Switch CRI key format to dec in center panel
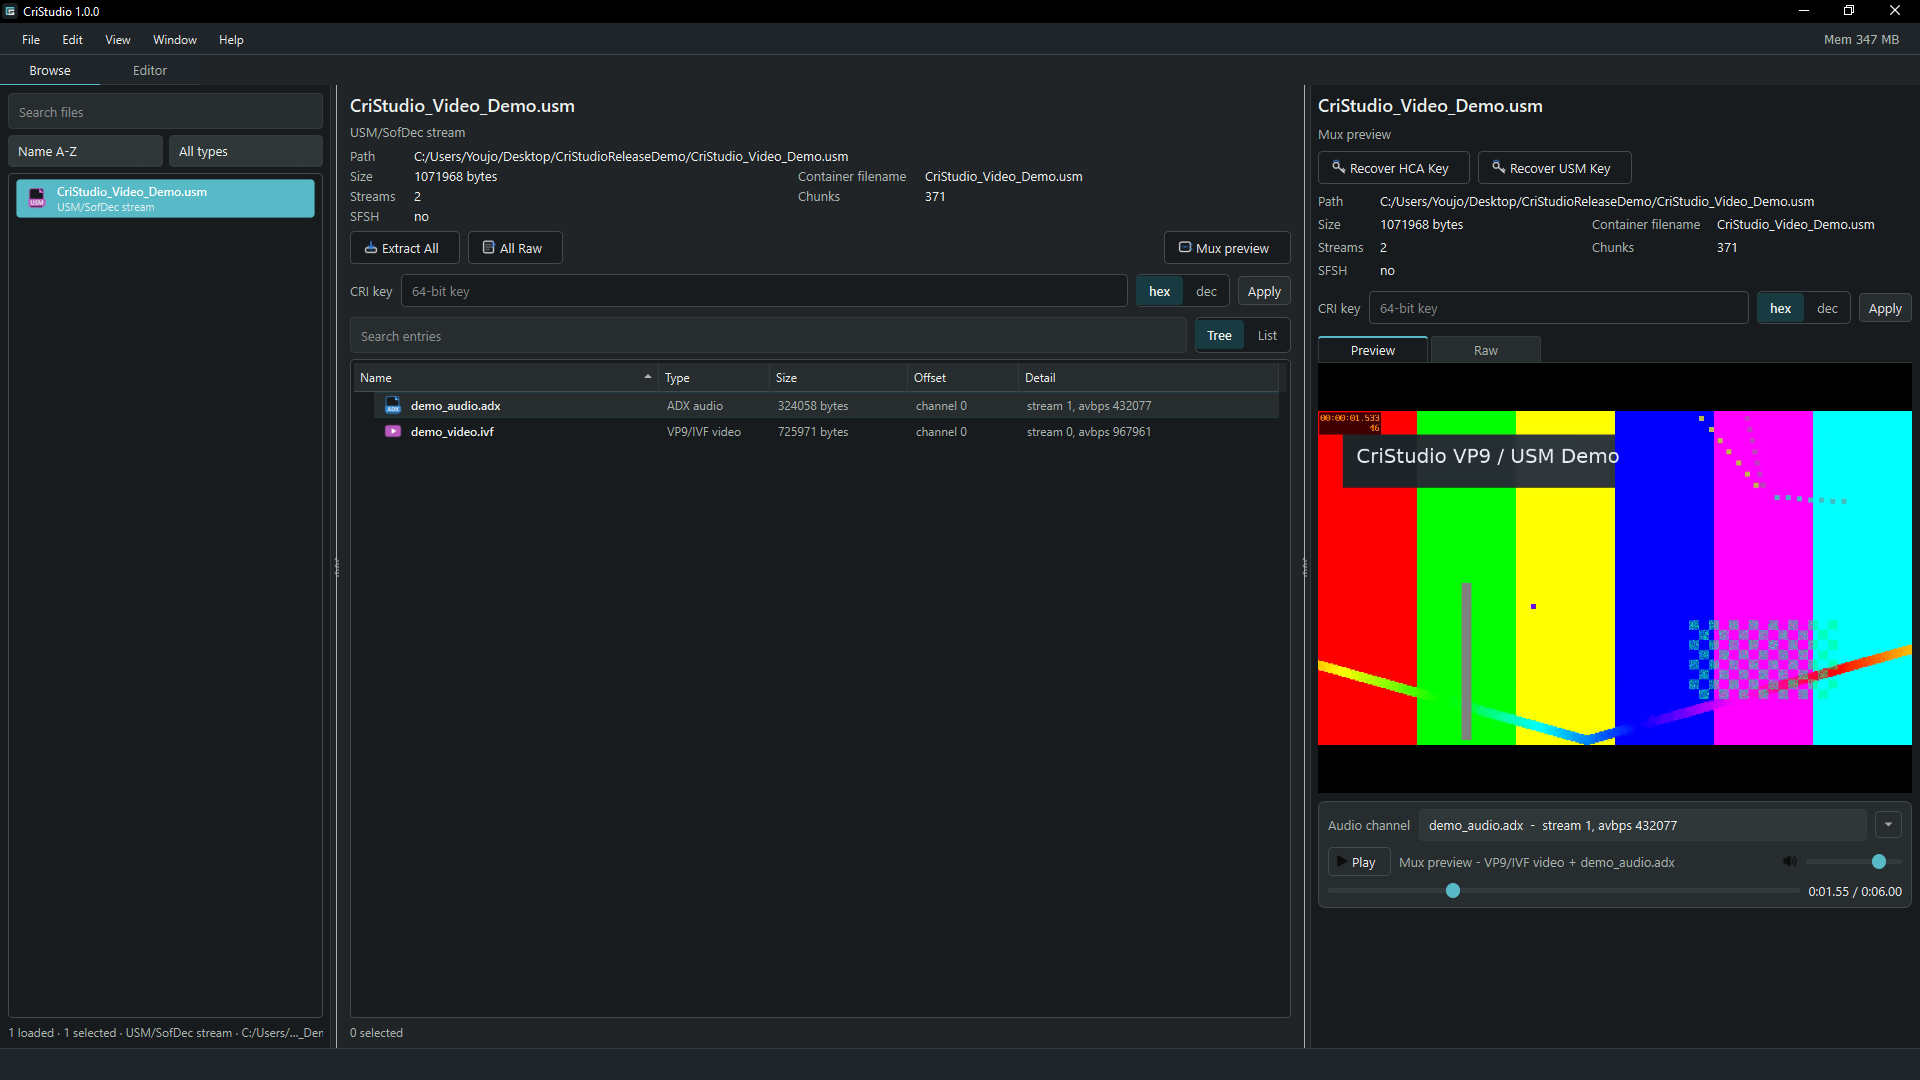Image resolution: width=1920 pixels, height=1080 pixels. [x=1206, y=291]
